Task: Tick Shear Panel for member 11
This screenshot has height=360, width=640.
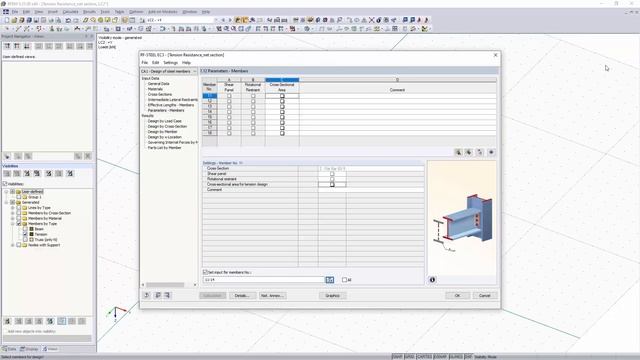Action: click(229, 96)
